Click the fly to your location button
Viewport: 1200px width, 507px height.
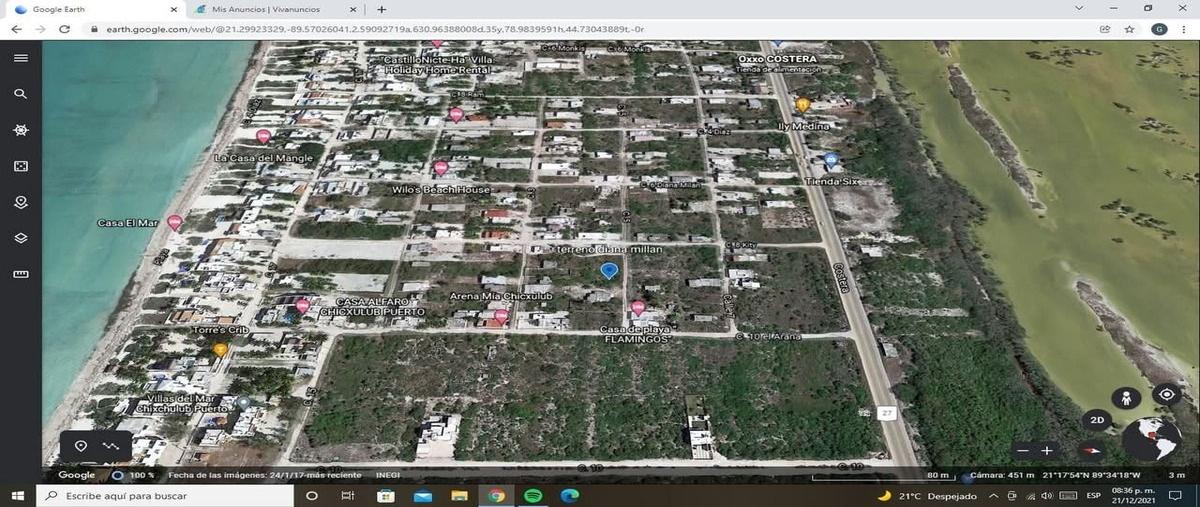click(1166, 394)
